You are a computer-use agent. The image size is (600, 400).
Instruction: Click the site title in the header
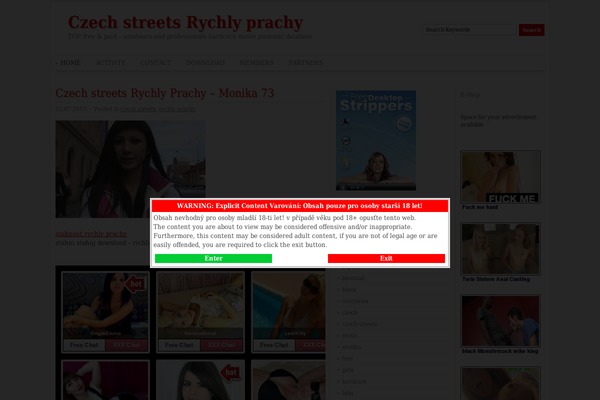(x=185, y=22)
